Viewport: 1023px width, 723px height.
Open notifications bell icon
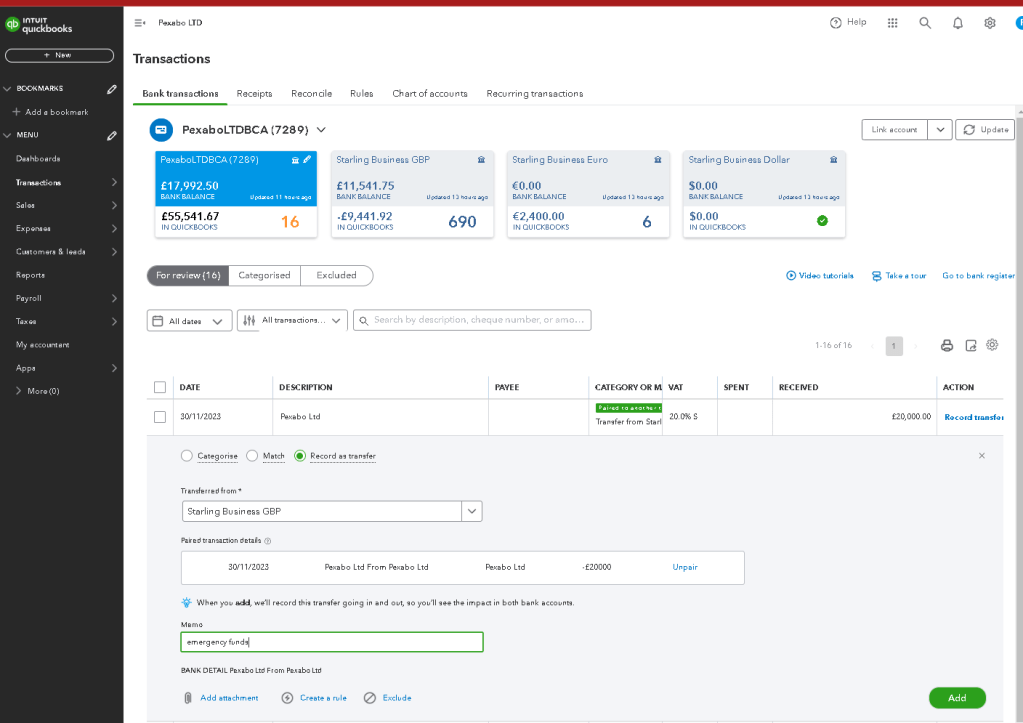tap(958, 23)
